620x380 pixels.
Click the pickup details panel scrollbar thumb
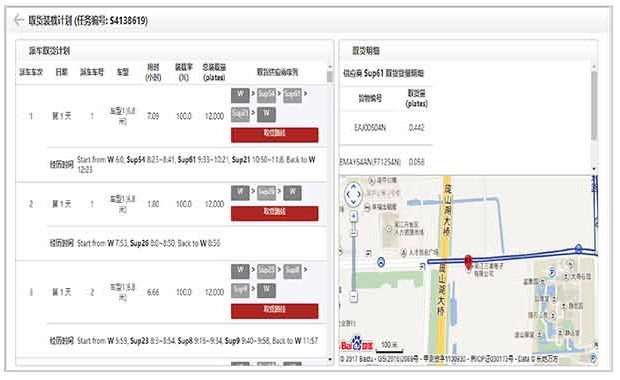(x=594, y=106)
